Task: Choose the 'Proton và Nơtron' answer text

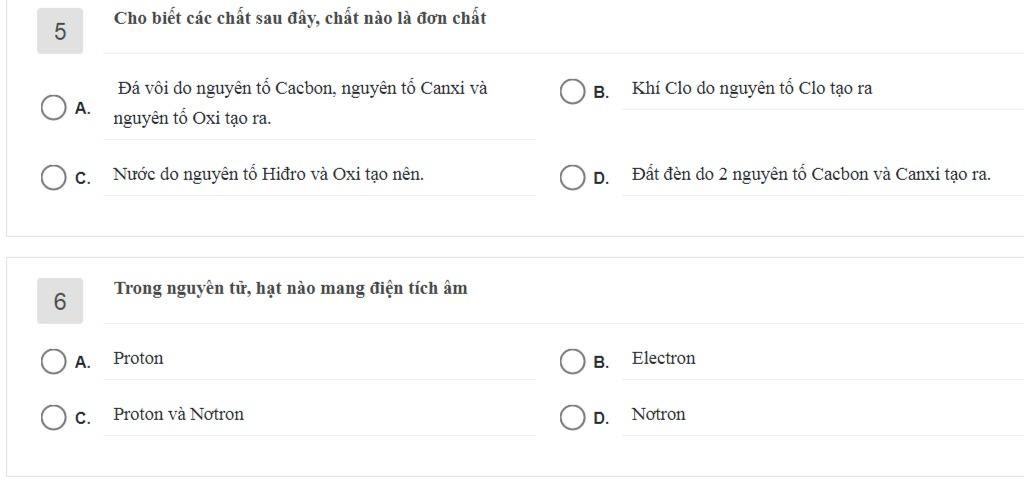Action: (178, 415)
